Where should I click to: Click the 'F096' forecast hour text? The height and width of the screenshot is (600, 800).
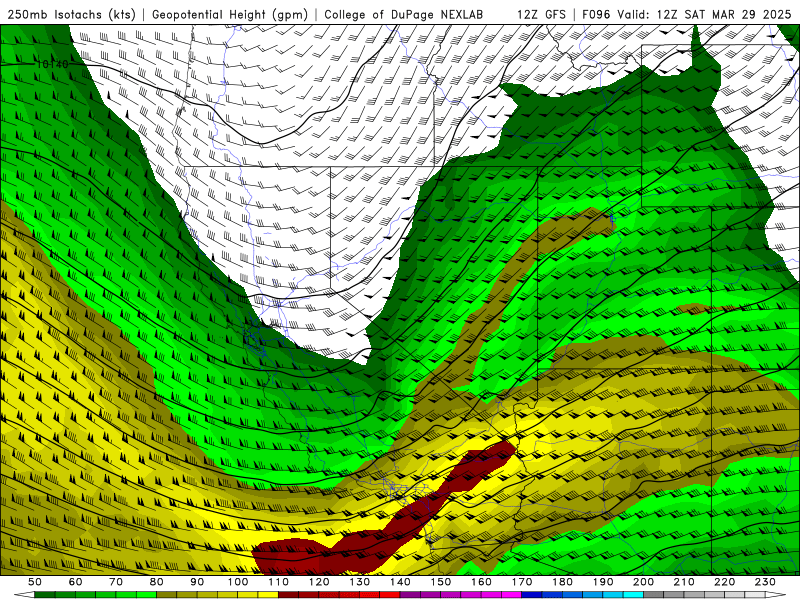pyautogui.click(x=596, y=14)
